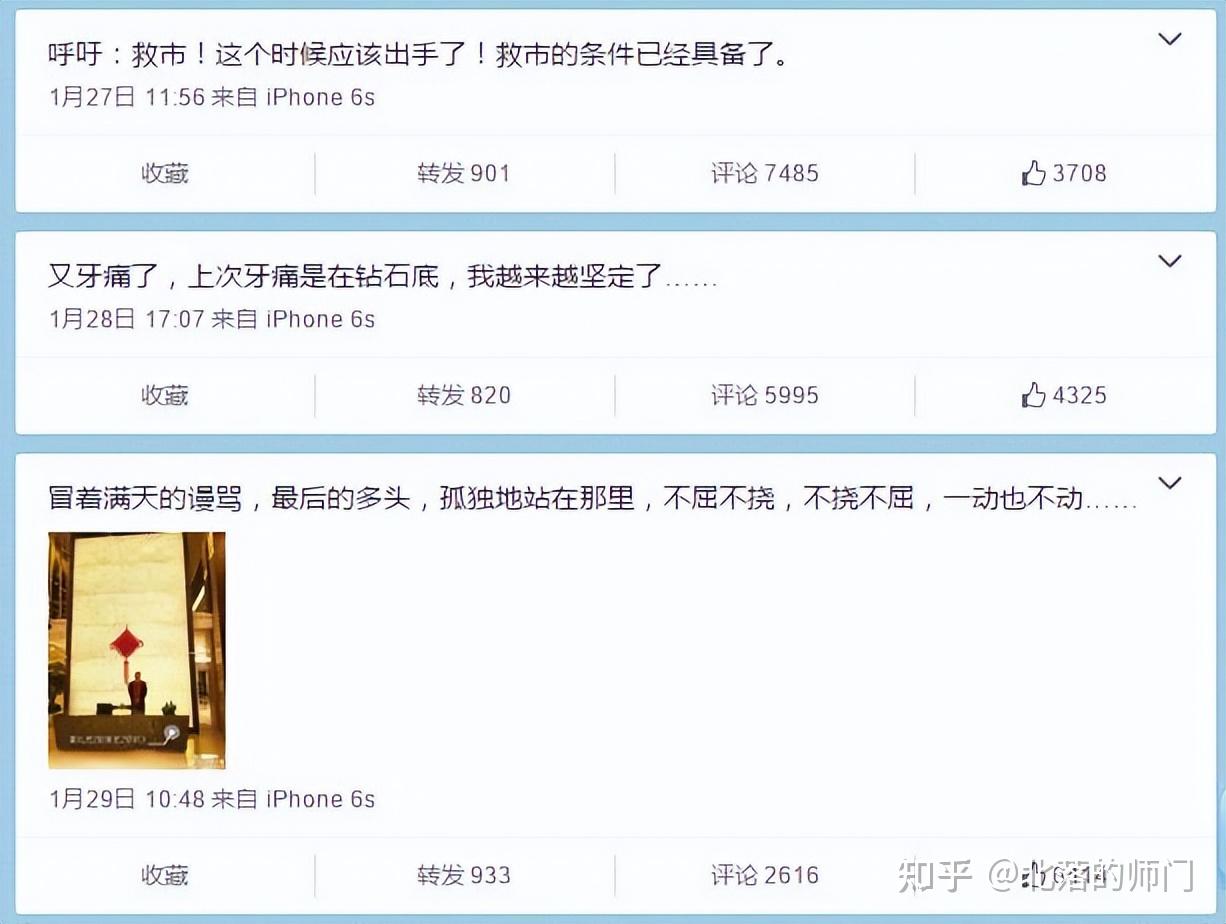Click 收藏 under the 1月27日 post
This screenshot has width=1226, height=924.
(x=165, y=173)
